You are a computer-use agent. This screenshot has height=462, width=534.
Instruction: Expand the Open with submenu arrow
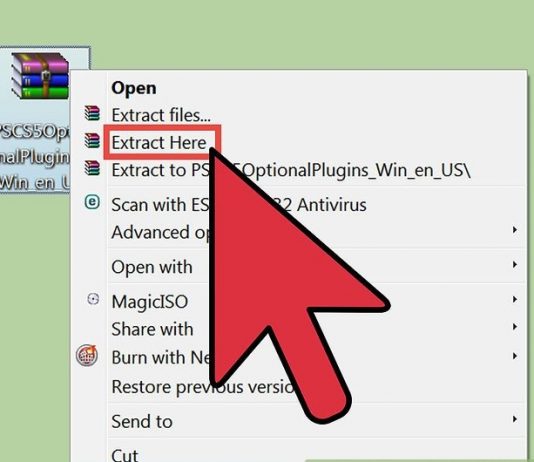point(515,265)
